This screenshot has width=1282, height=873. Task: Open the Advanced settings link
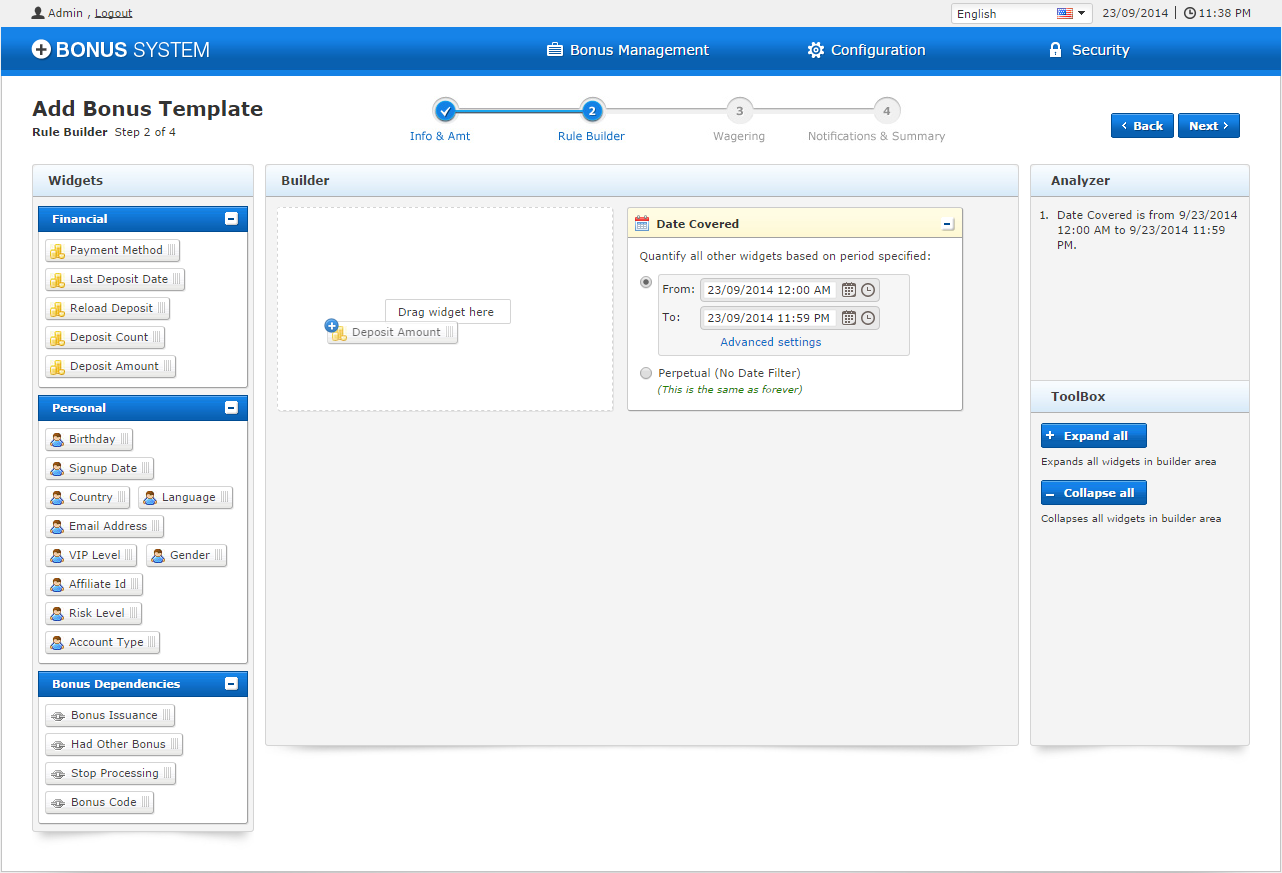(770, 342)
